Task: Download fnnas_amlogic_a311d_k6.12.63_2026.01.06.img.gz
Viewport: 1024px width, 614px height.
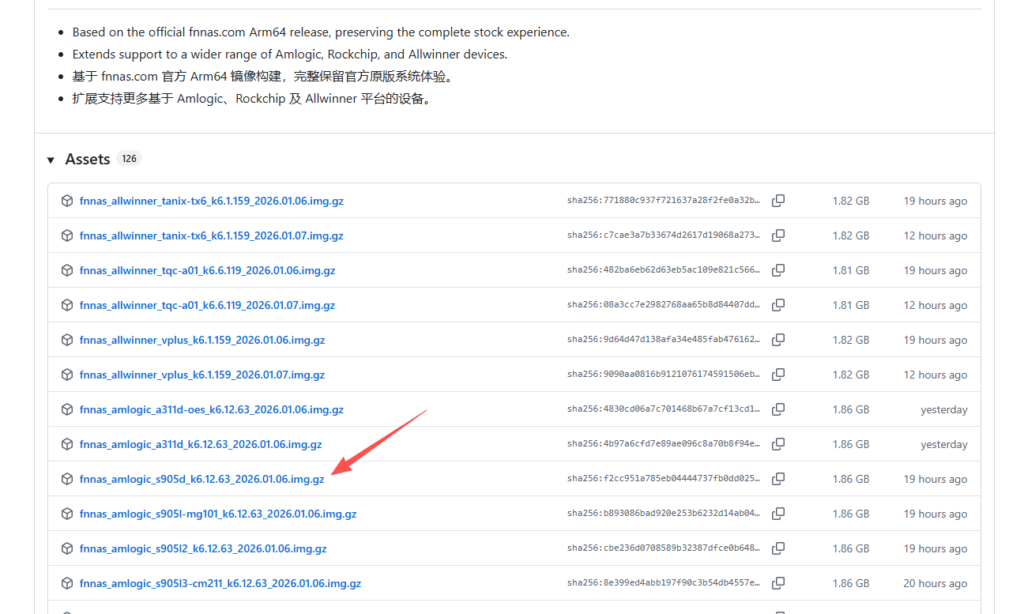Action: [x=200, y=444]
